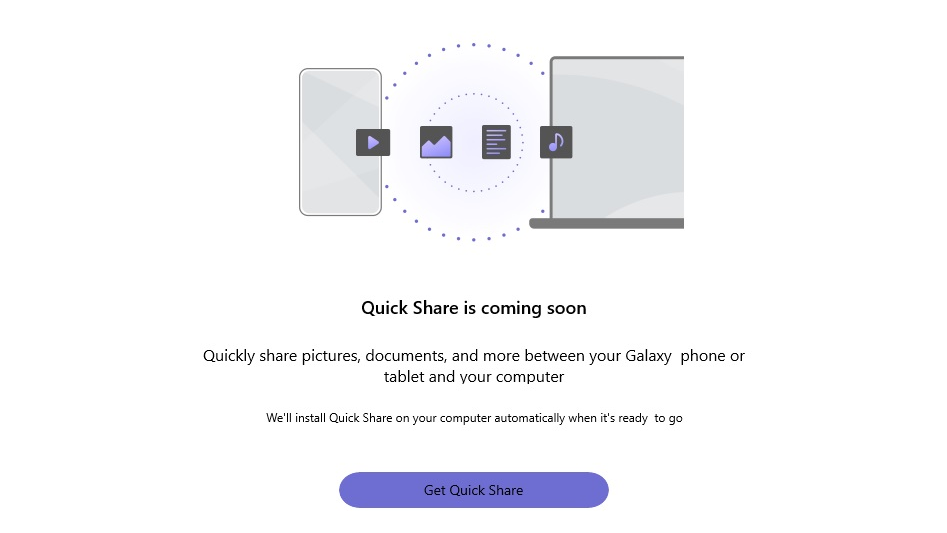The height and width of the screenshot is (533, 947).
Task: Click the video play icon
Action: click(372, 142)
